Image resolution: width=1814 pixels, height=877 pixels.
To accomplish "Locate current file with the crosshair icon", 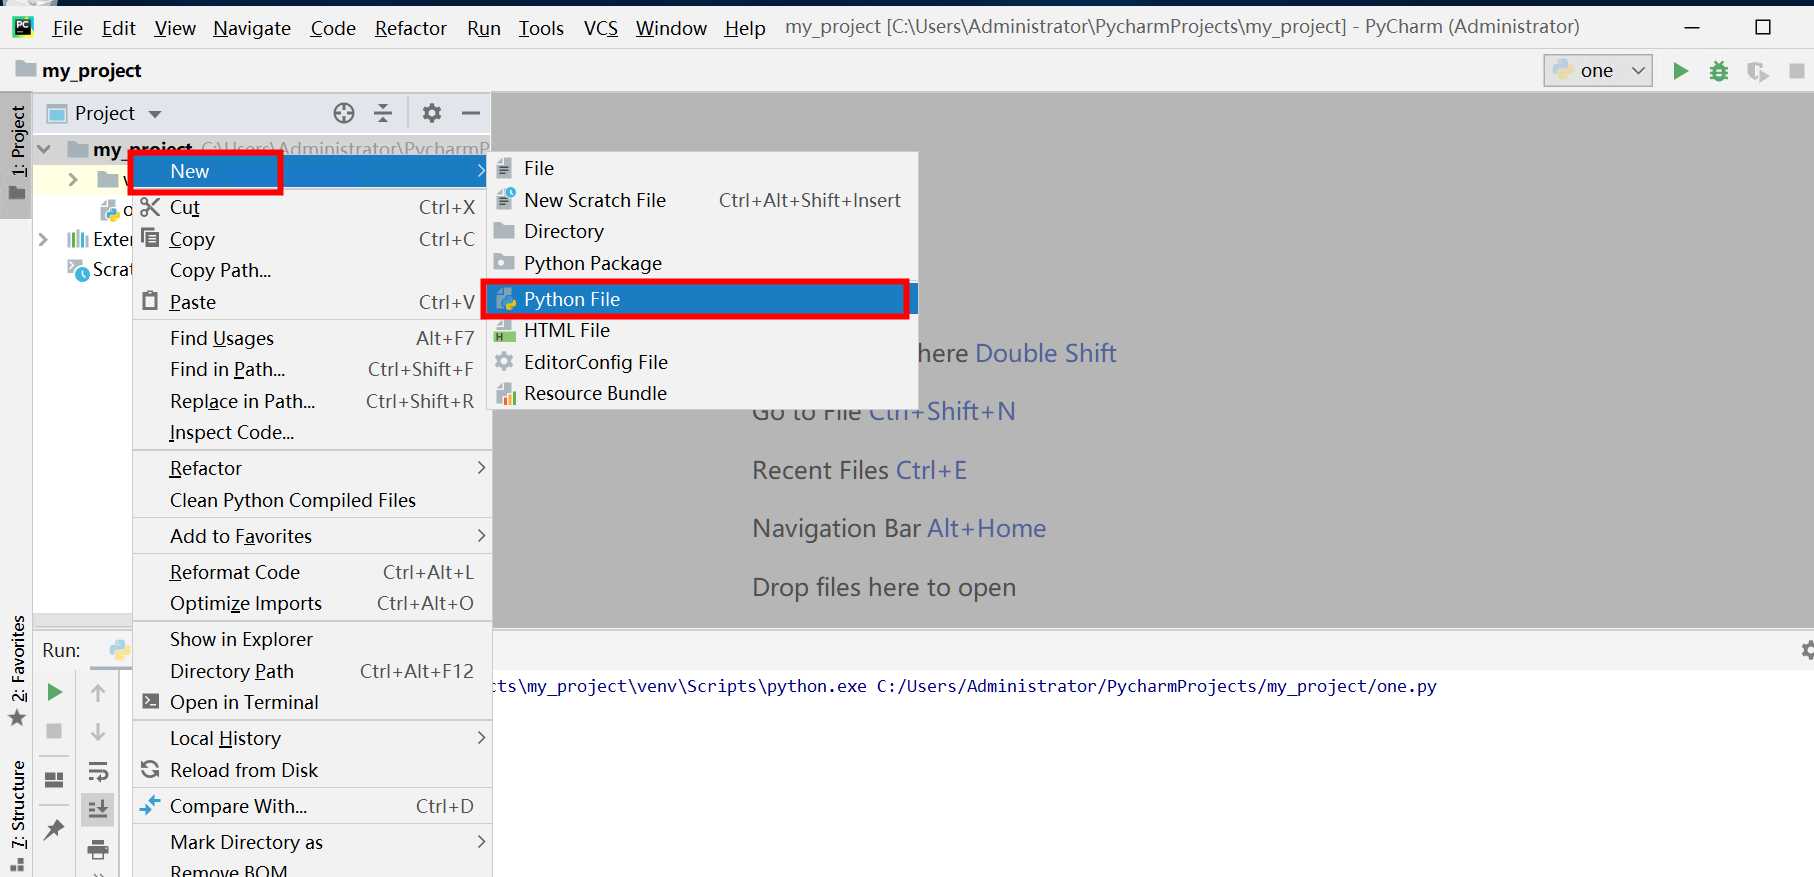I will (x=344, y=113).
